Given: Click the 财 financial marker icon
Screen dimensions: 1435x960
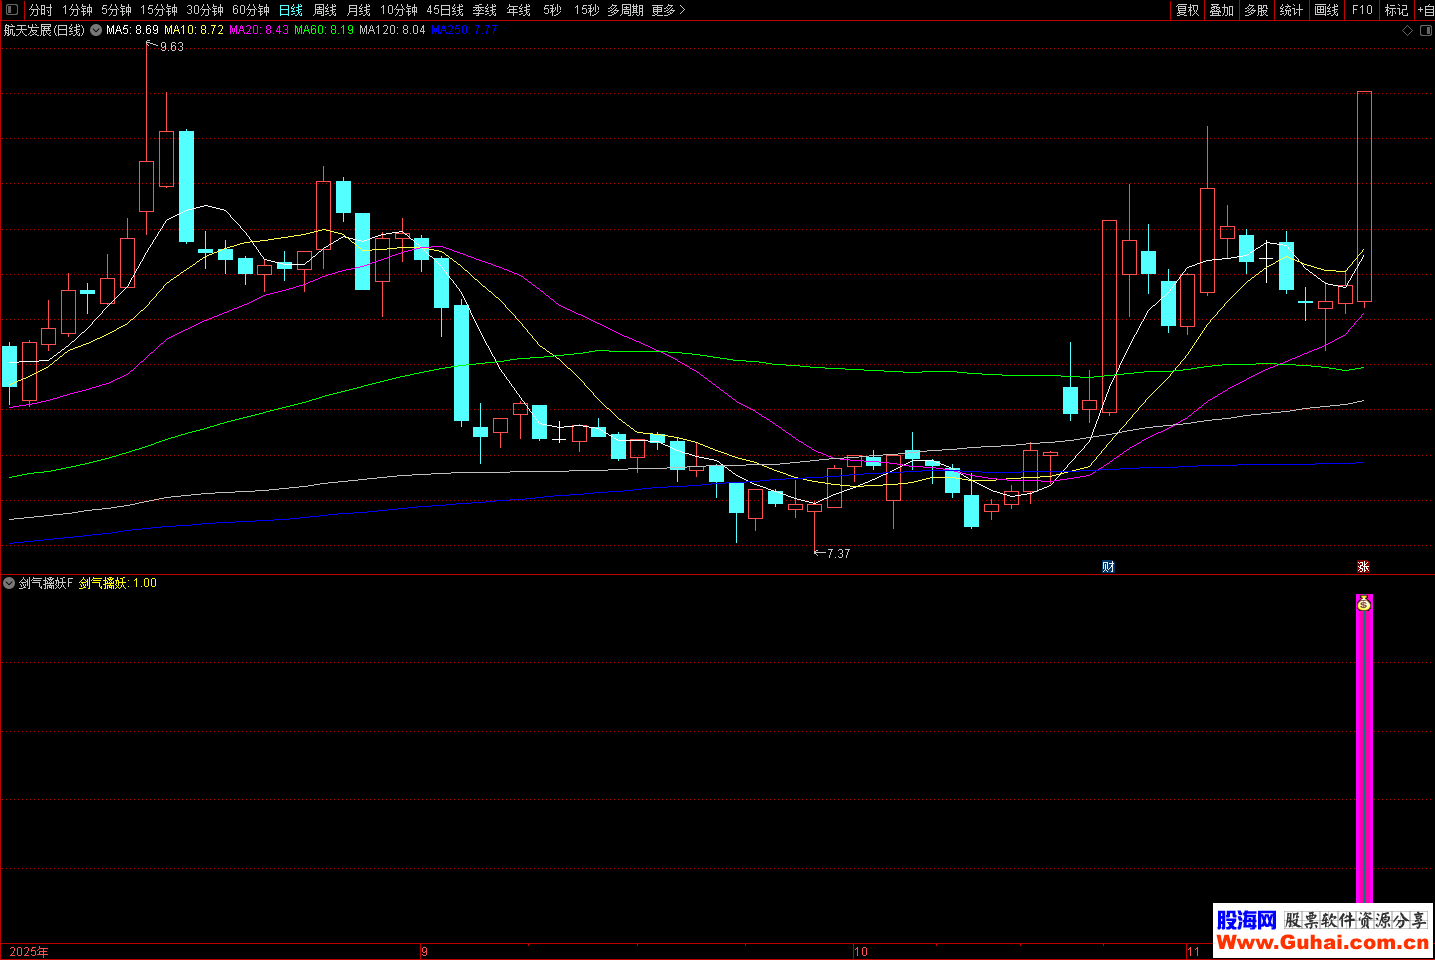Looking at the screenshot, I should 1108,567.
